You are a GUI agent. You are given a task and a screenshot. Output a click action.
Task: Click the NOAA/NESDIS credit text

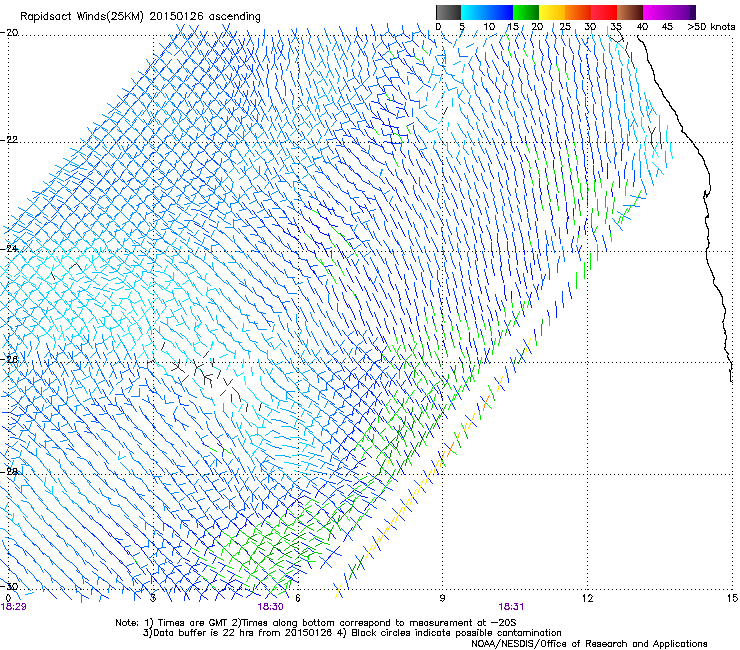point(589,643)
